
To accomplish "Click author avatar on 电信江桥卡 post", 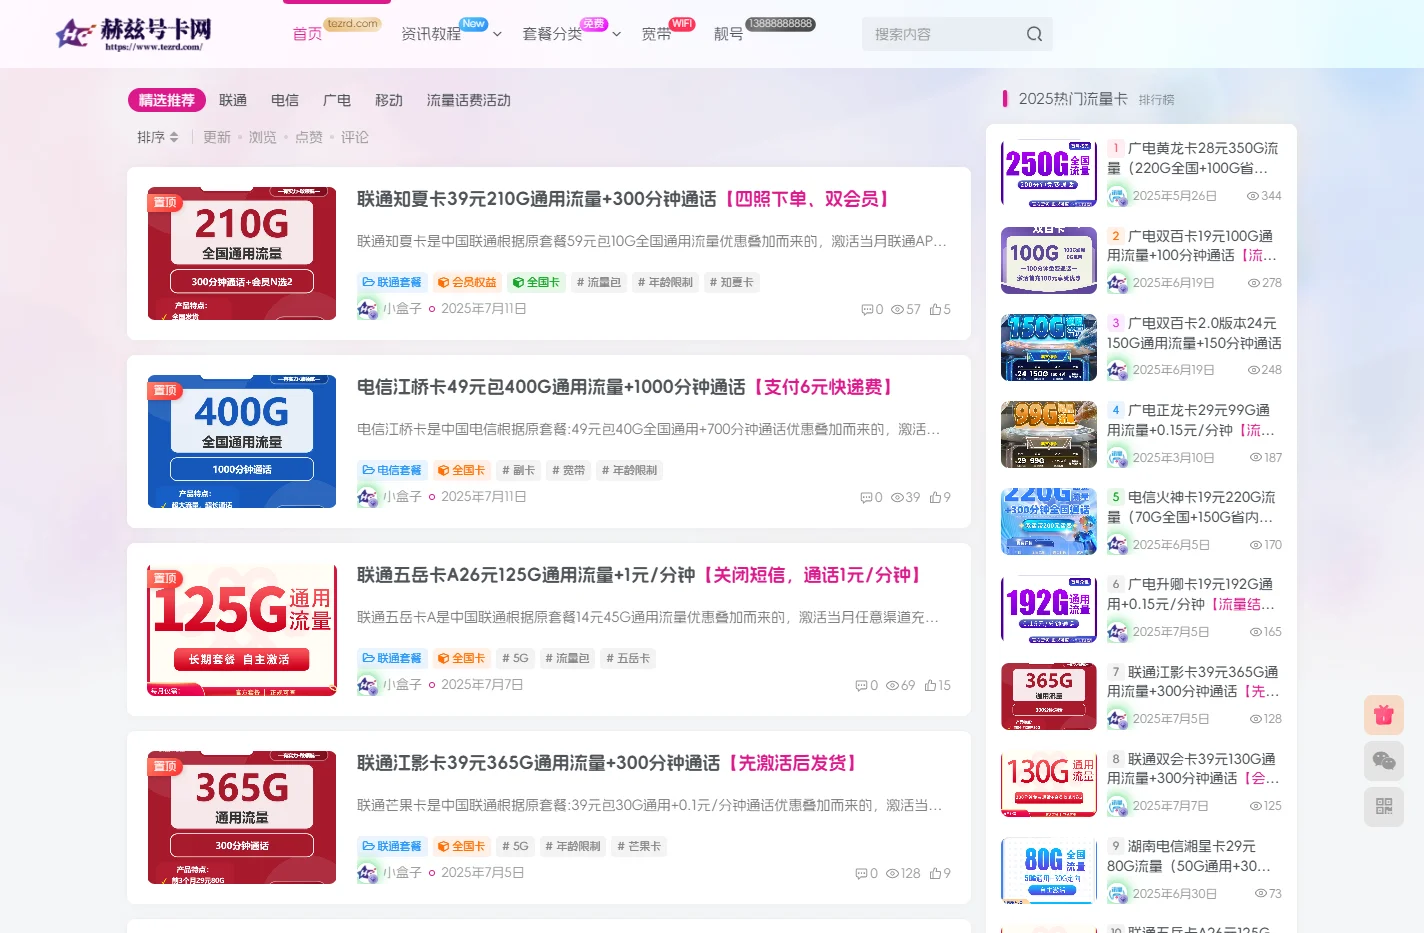I will 368,496.
